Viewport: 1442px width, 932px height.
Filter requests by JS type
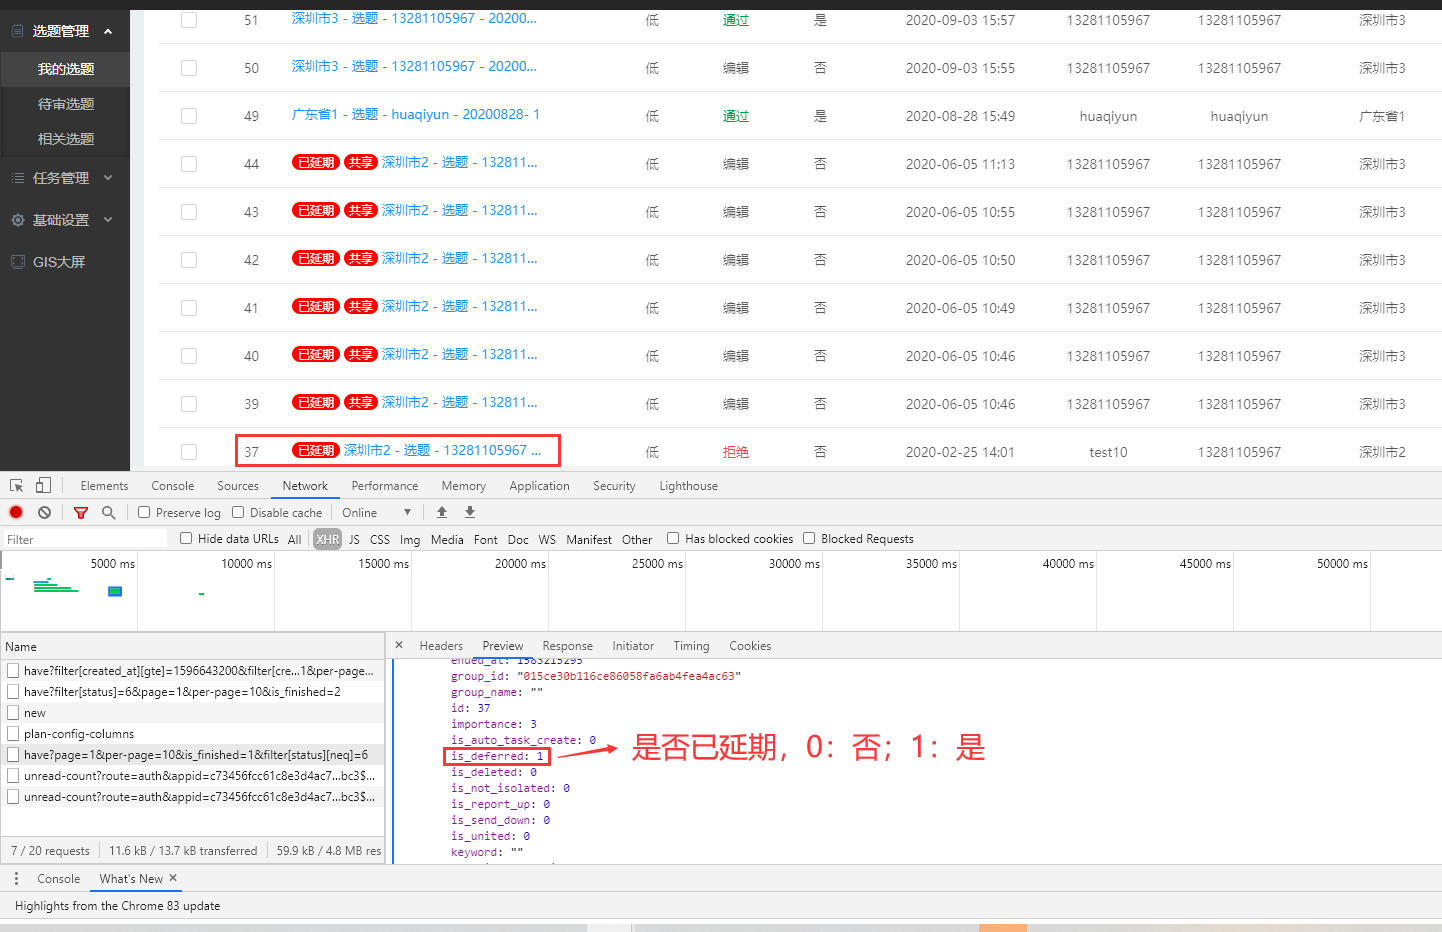click(x=354, y=539)
